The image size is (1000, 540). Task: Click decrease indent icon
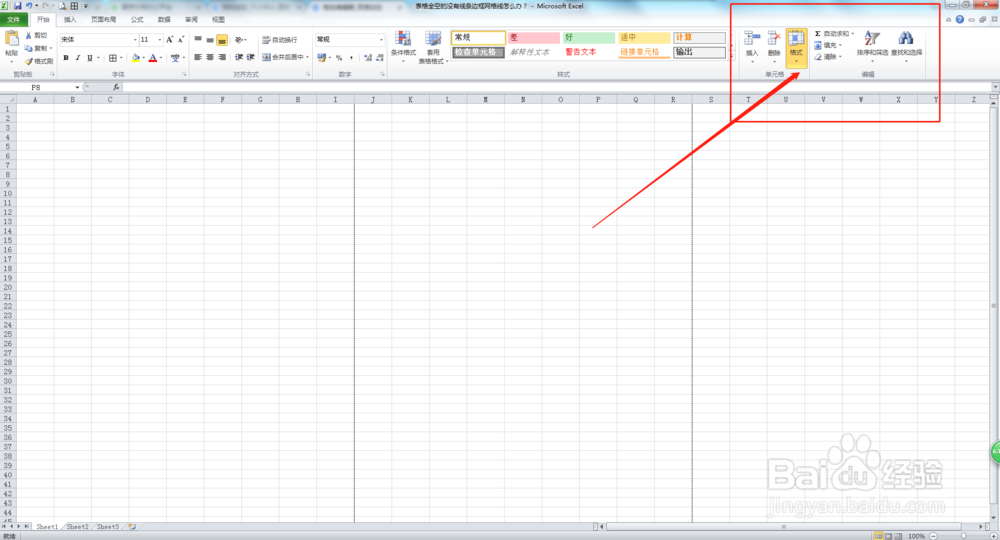(x=239, y=57)
